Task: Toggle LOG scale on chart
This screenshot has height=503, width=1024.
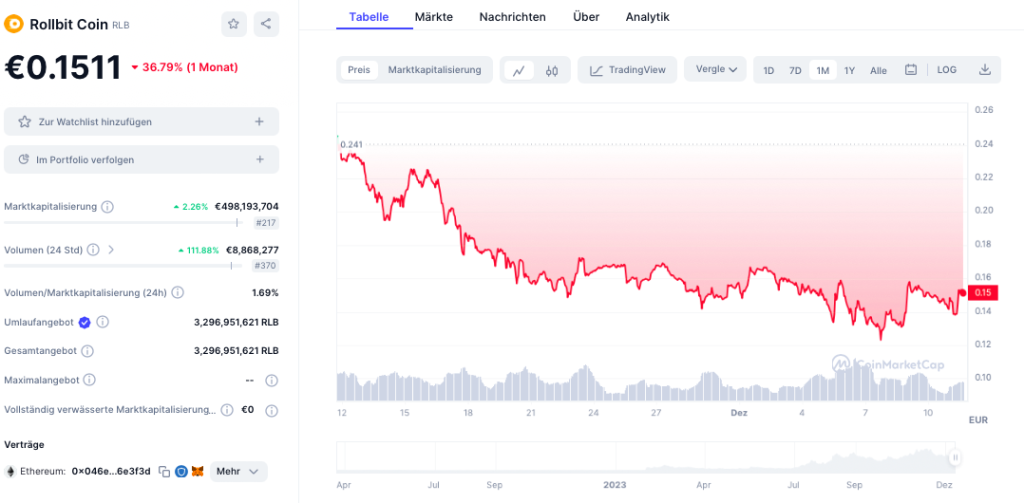Action: tap(946, 70)
